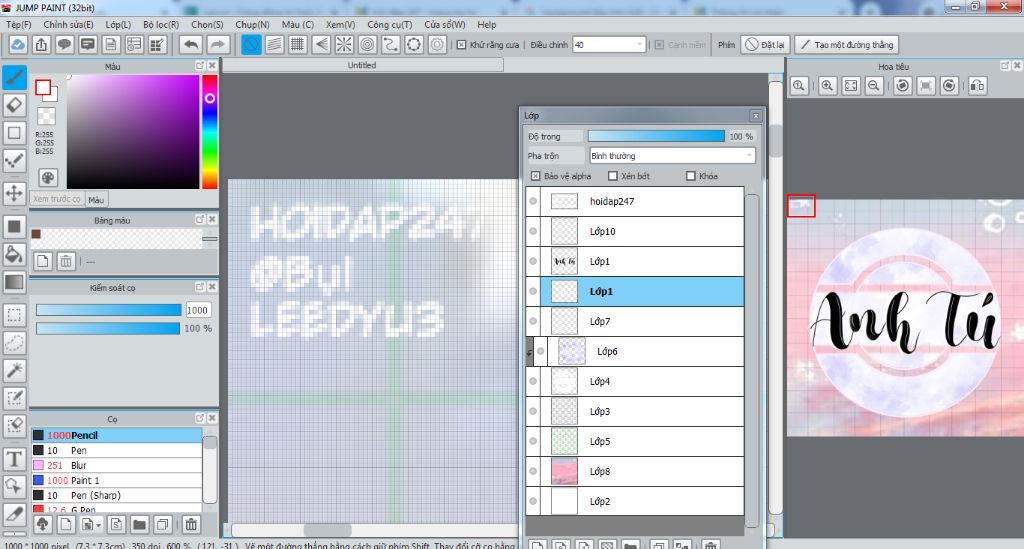This screenshot has width=1024, height=549.
Task: Click Lớp panel vertical scrollbar
Action: (752, 360)
